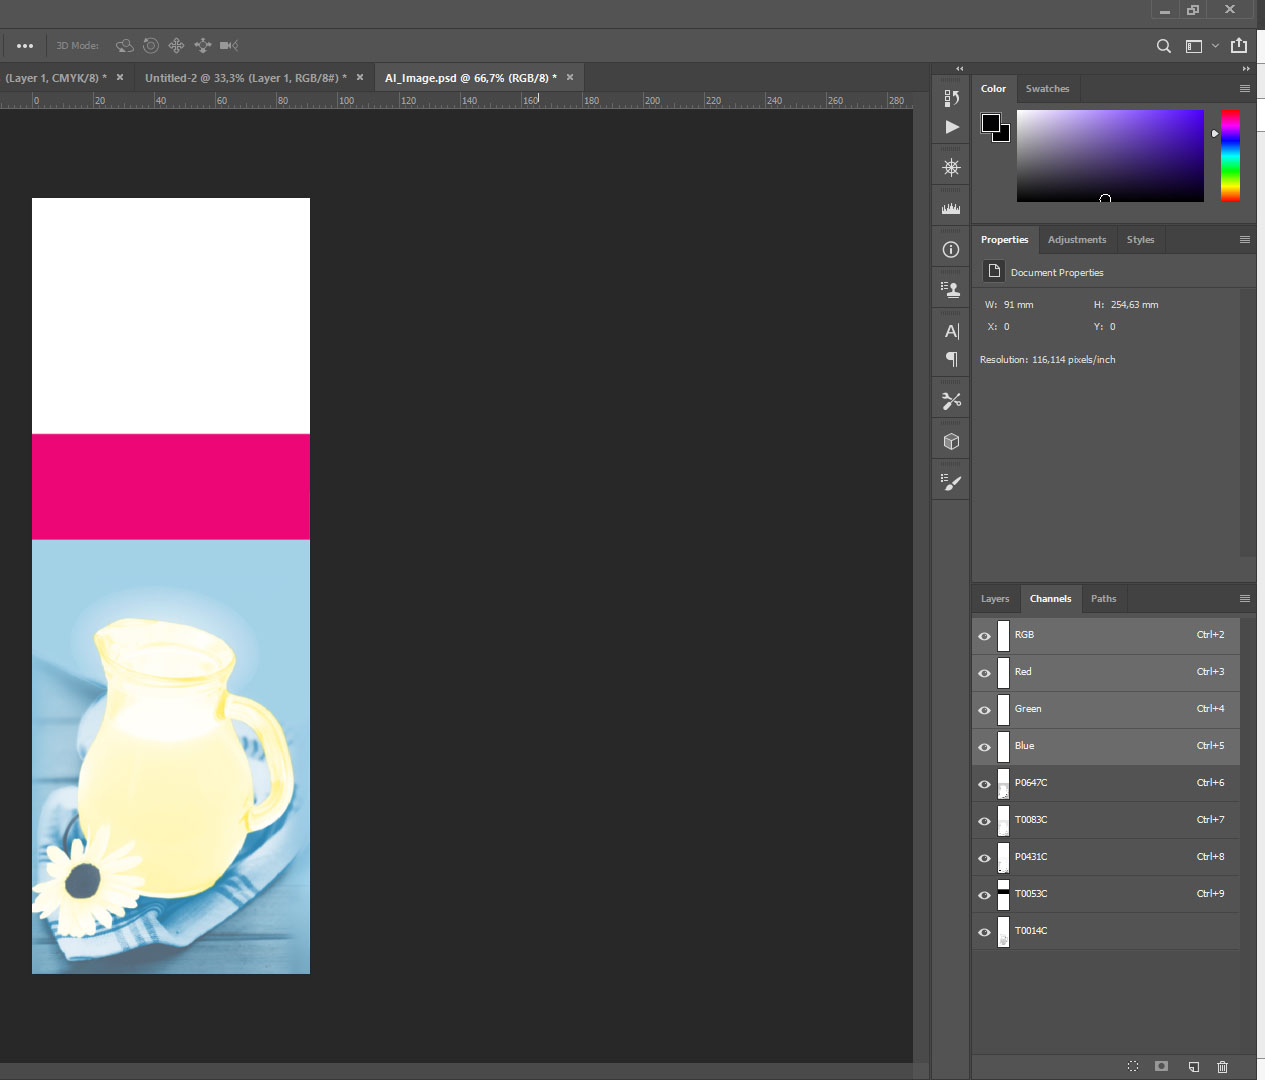
Task: Hide the P0647C spot channel
Action: [984, 784]
